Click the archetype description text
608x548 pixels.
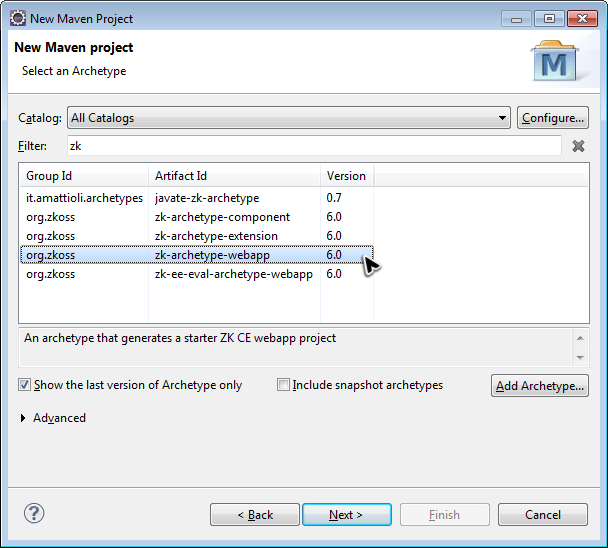pyautogui.click(x=180, y=338)
